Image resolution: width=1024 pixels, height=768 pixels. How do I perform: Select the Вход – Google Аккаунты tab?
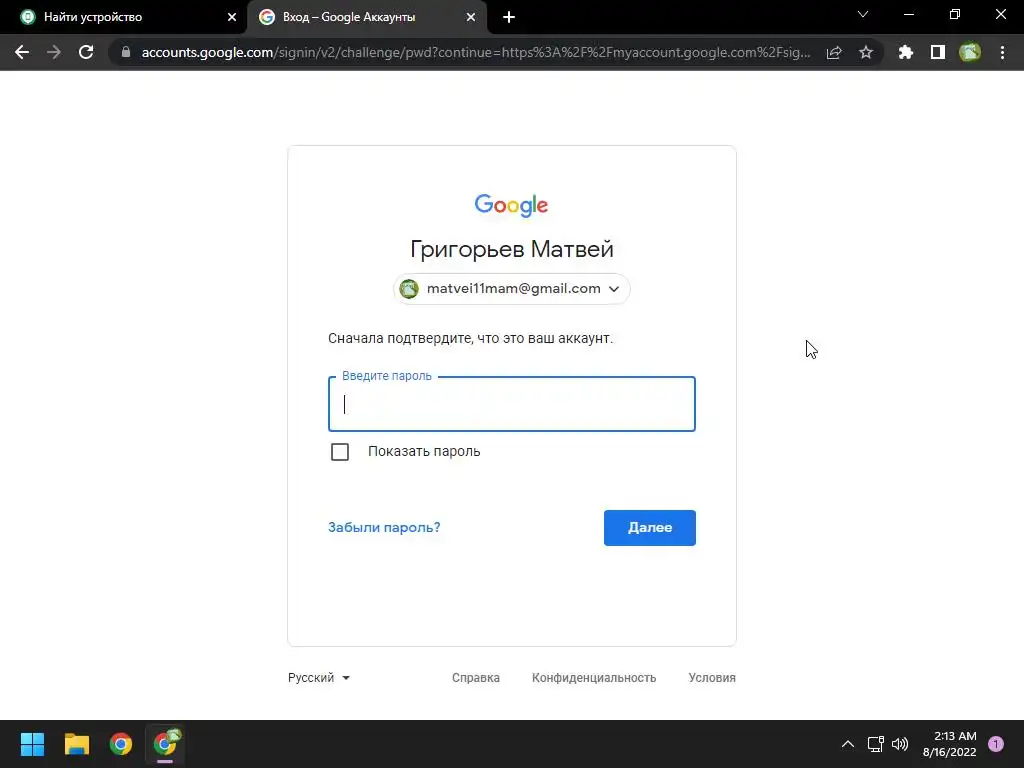coord(367,17)
